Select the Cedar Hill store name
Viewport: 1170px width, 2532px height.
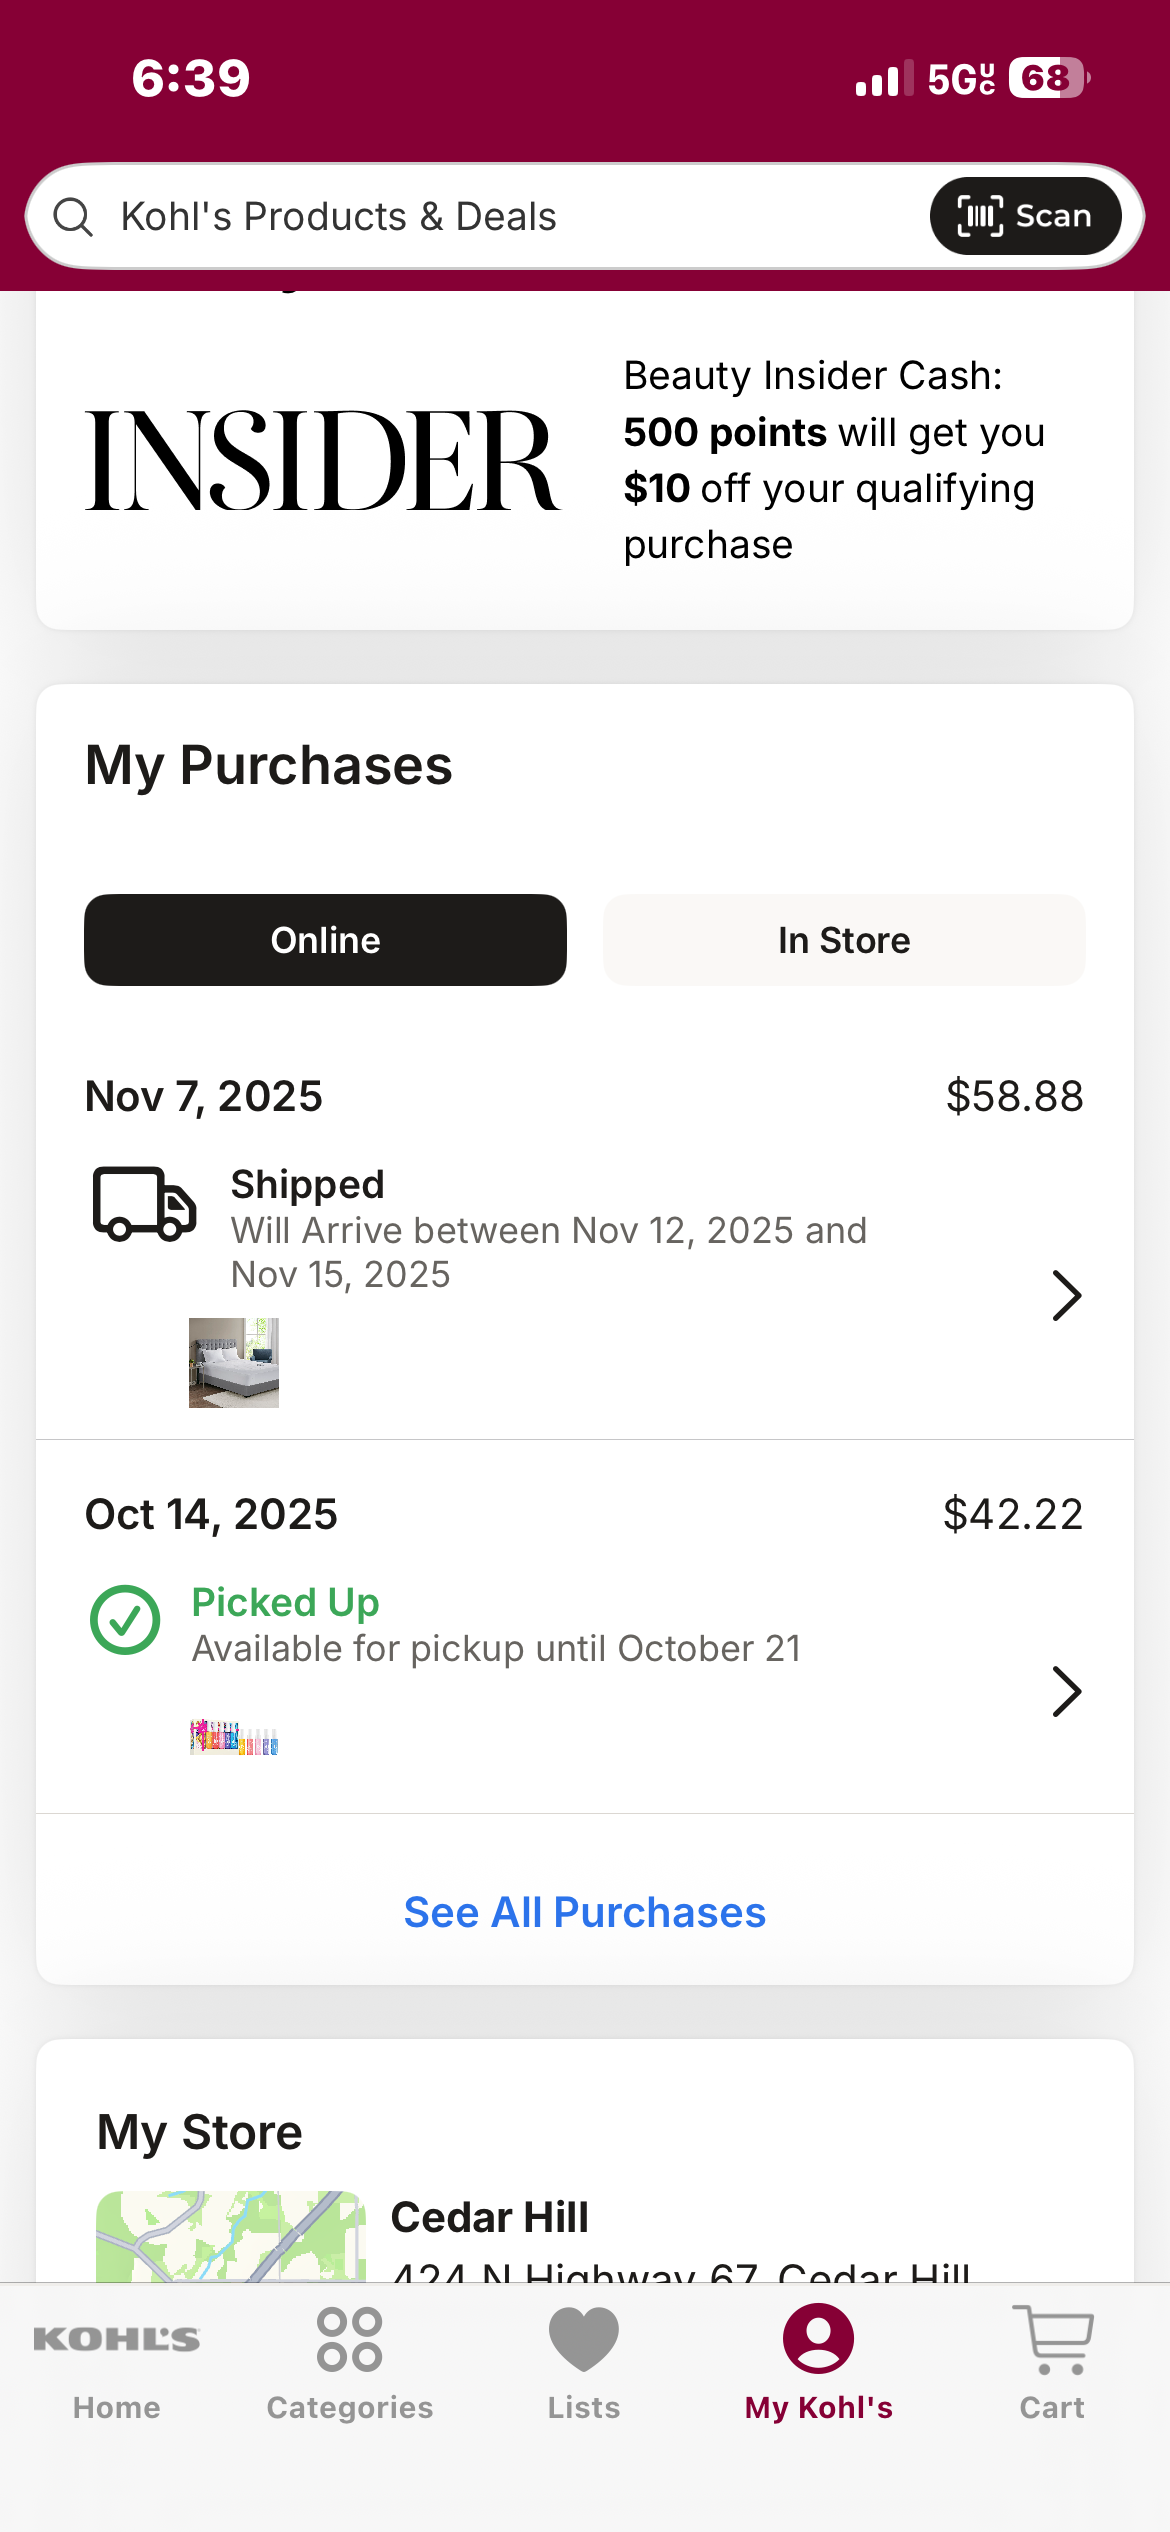pos(490,2217)
